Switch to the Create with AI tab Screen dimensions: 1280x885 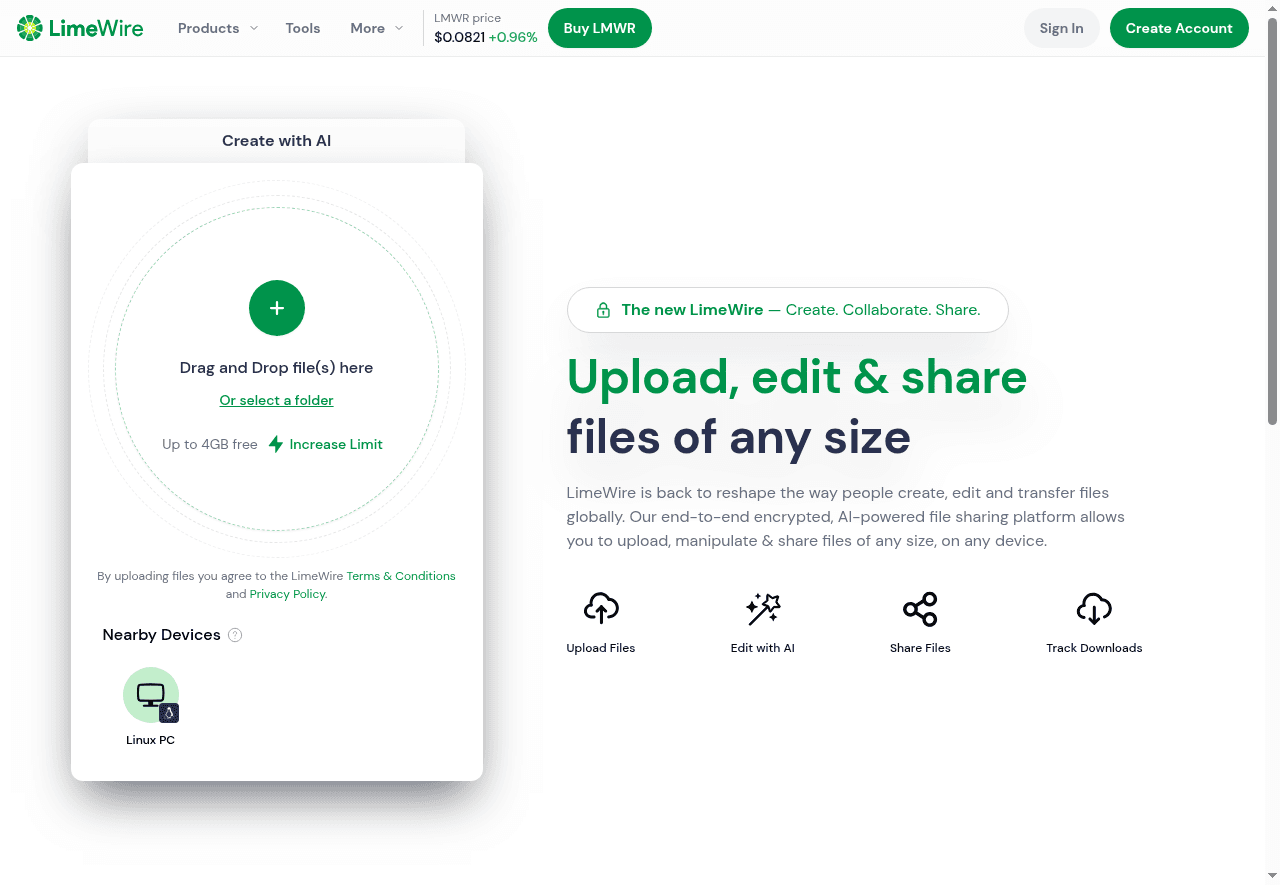point(276,141)
